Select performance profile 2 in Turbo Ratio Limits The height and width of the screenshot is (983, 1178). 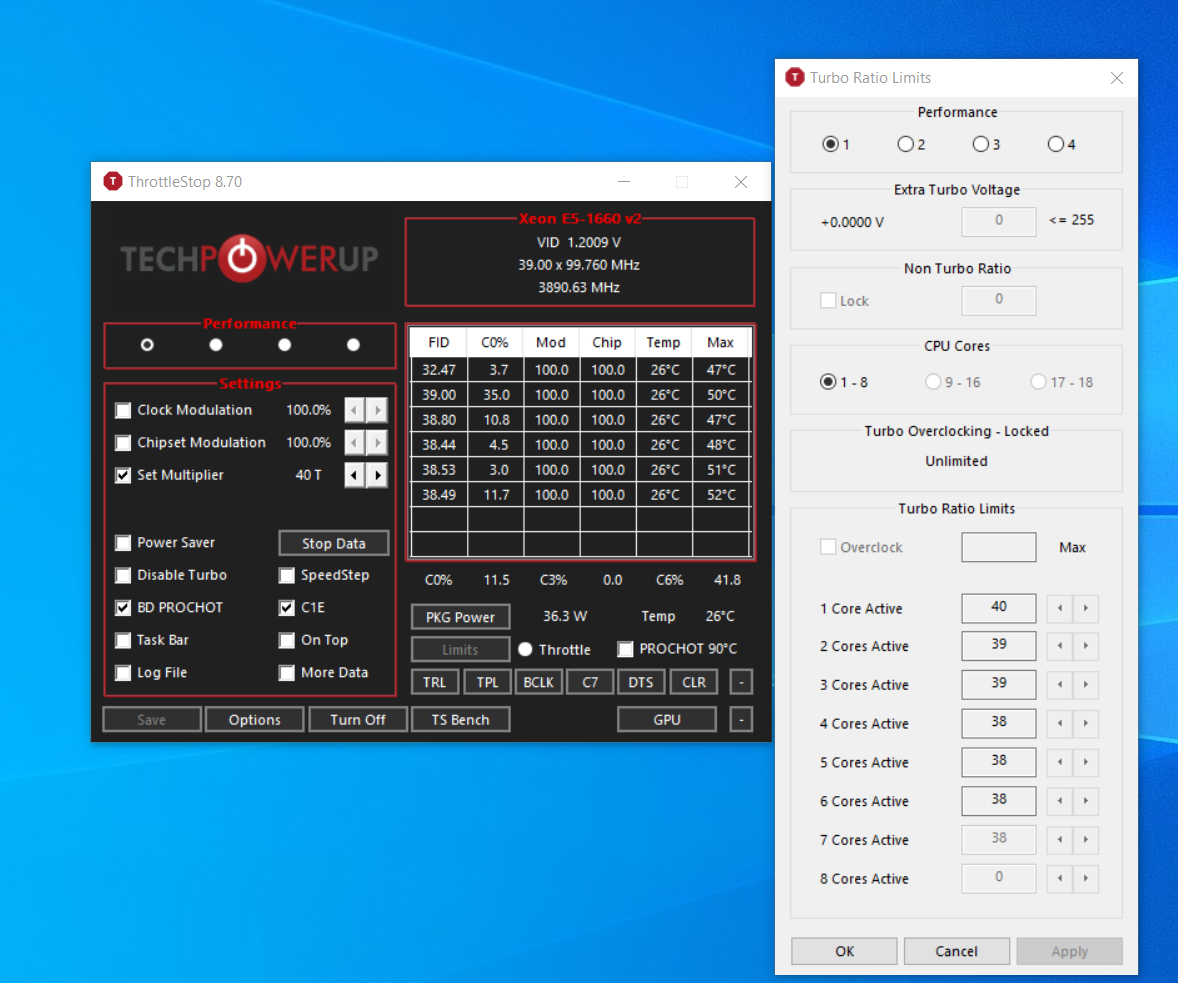point(905,144)
